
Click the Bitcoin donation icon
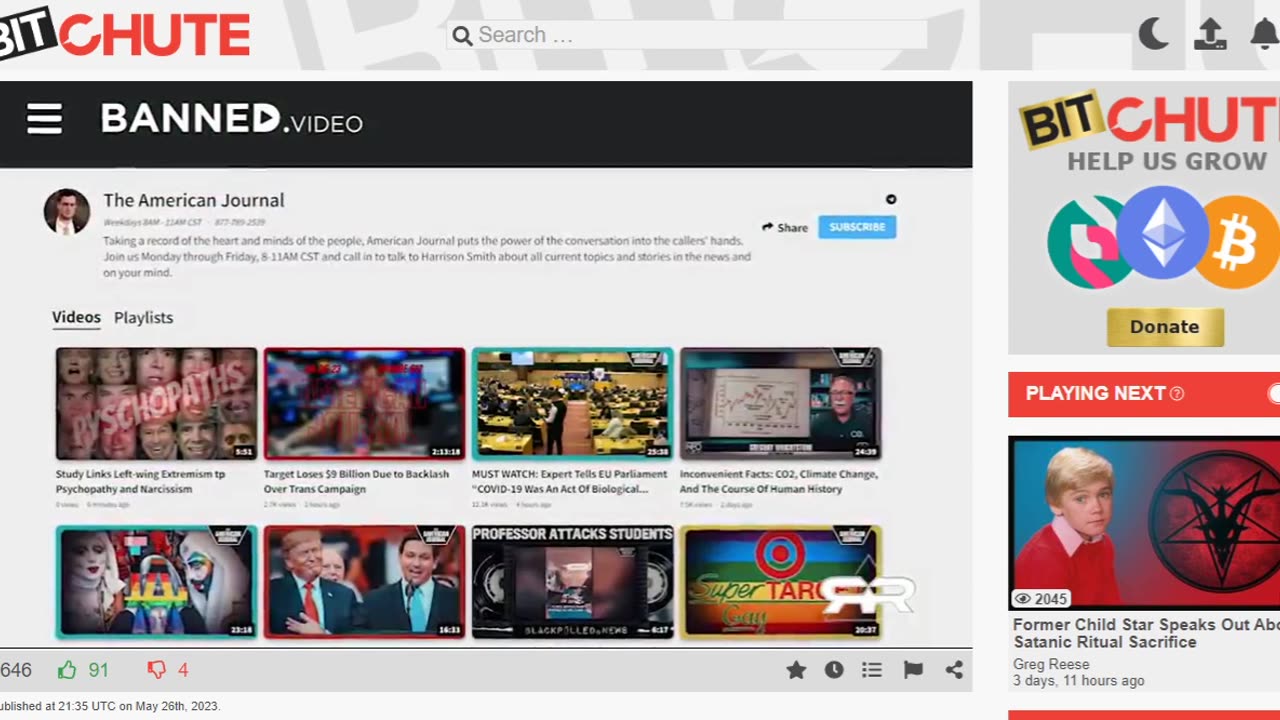coord(1238,242)
